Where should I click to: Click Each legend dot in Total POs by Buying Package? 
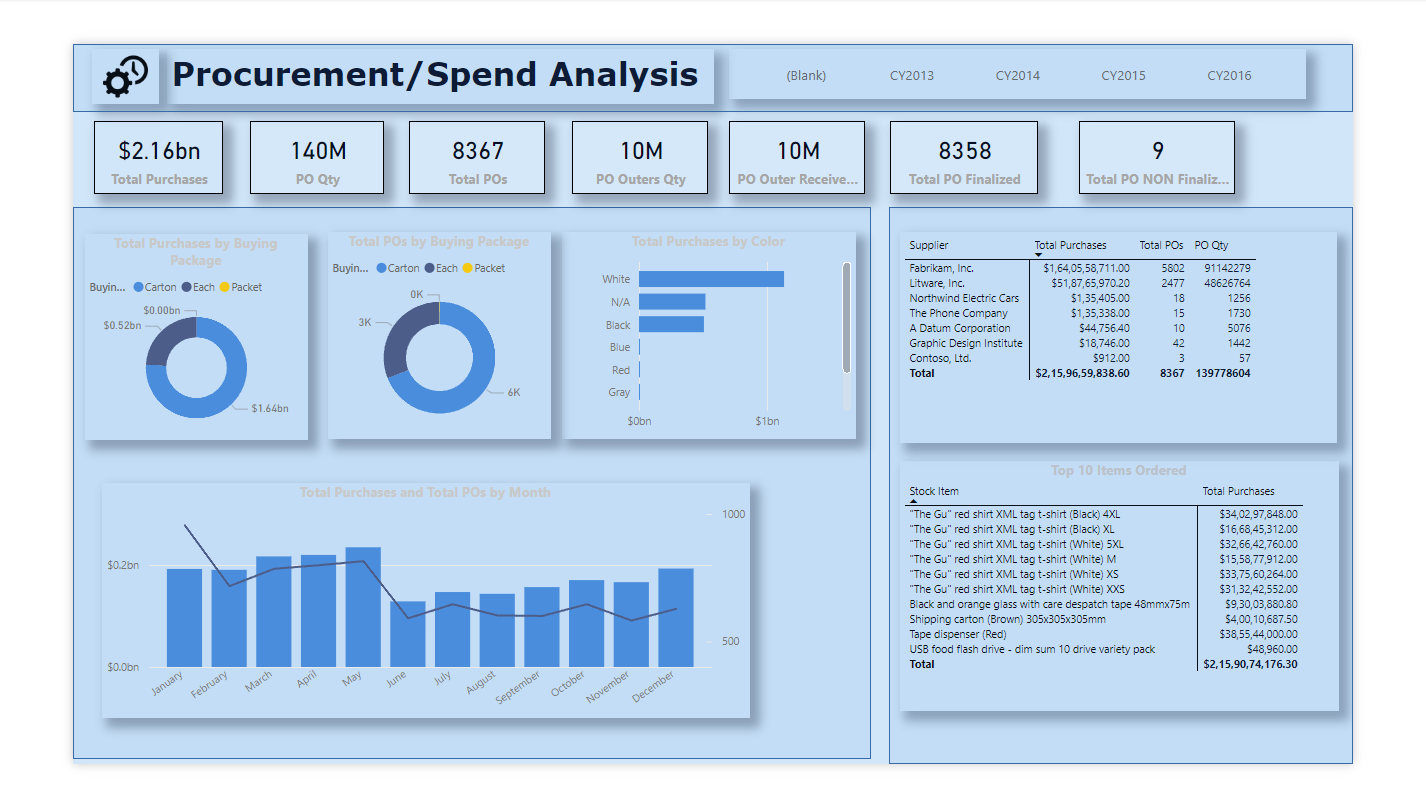click(429, 268)
